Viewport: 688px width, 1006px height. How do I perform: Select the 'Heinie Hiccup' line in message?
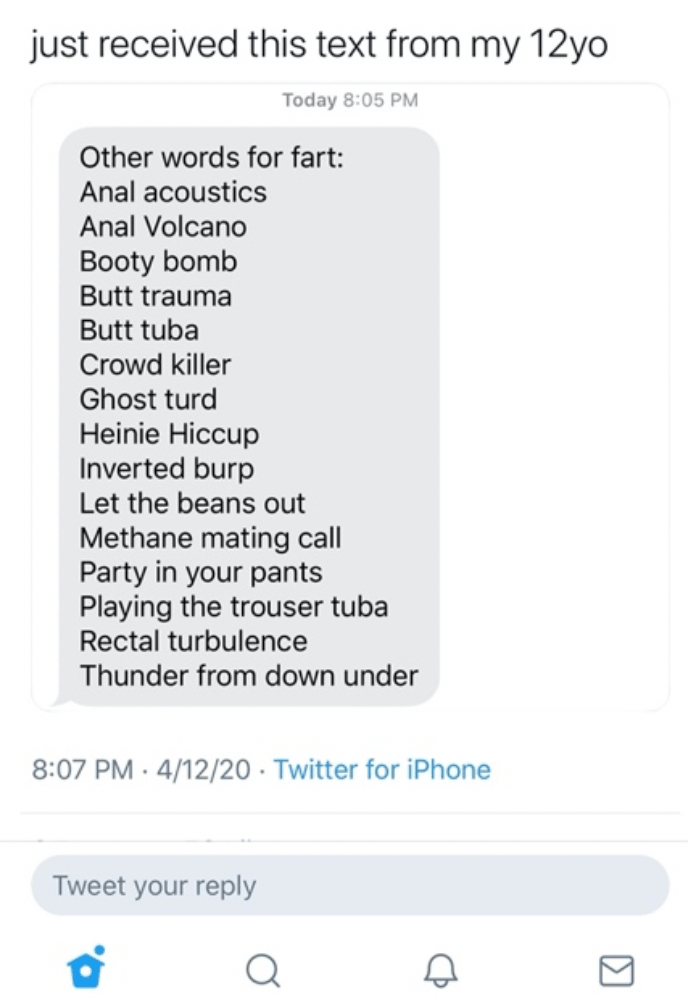click(x=169, y=434)
